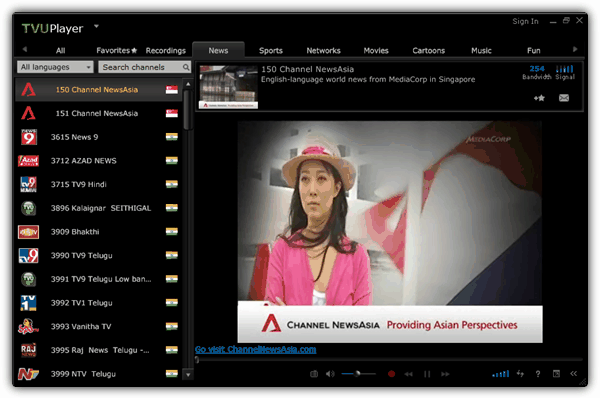Click the Sign In link
600x398 pixels.
[525, 21]
